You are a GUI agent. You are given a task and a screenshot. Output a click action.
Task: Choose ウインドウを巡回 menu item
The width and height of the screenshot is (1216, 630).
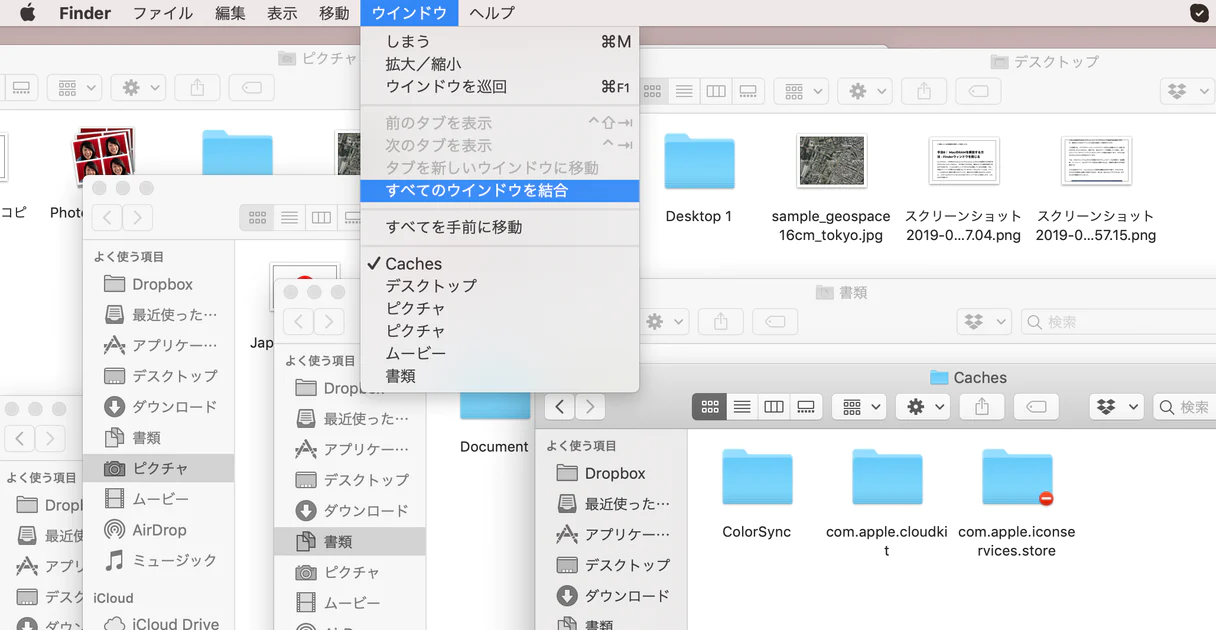point(500,87)
